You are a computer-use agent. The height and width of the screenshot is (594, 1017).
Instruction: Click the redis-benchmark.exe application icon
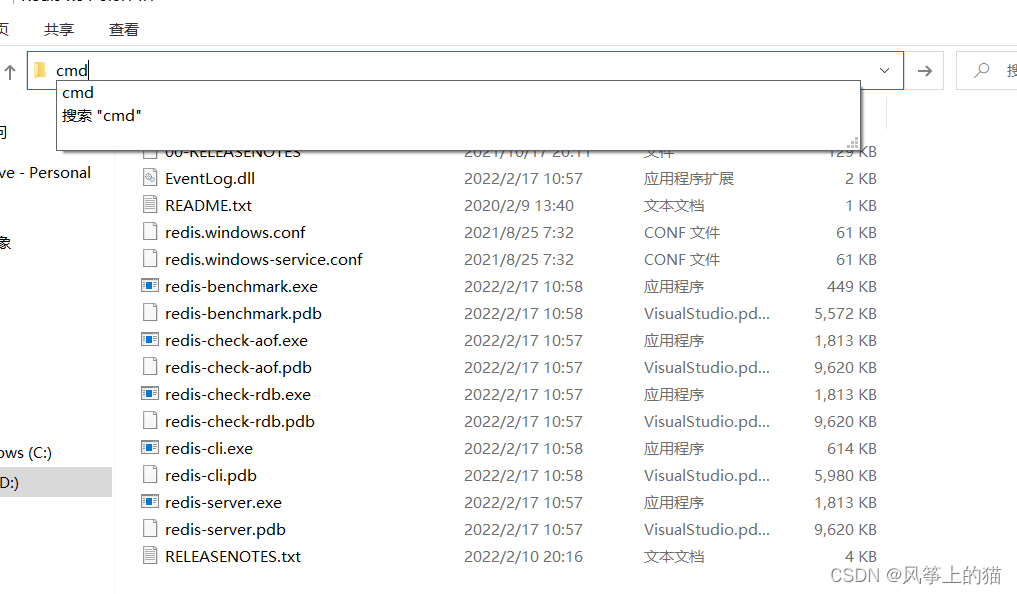(x=150, y=285)
